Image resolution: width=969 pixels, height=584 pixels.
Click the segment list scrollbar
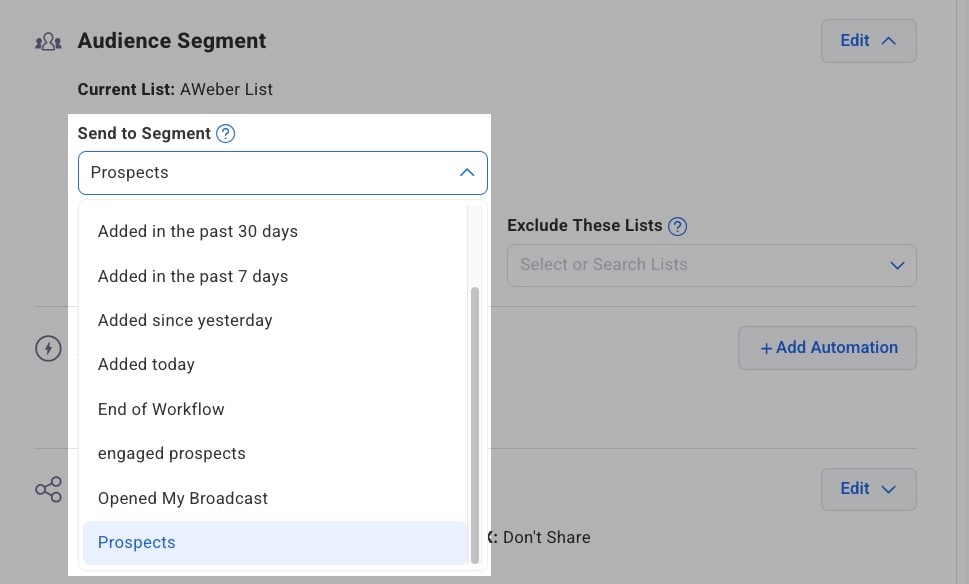tap(475, 420)
